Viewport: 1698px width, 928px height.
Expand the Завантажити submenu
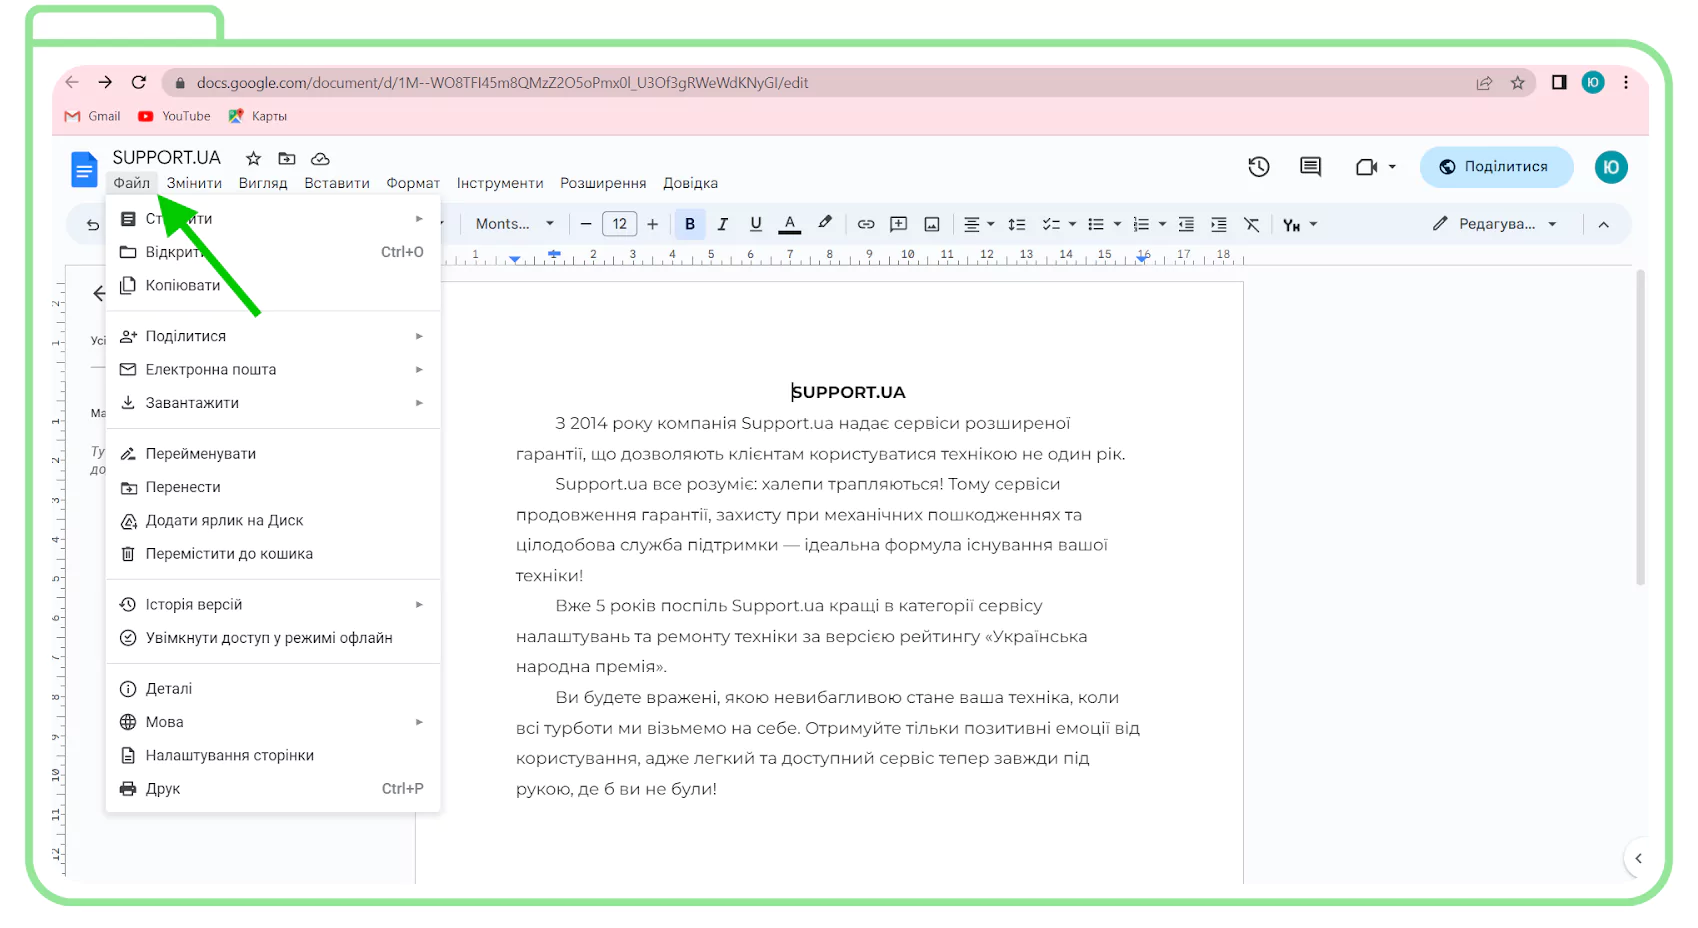pyautogui.click(x=273, y=403)
